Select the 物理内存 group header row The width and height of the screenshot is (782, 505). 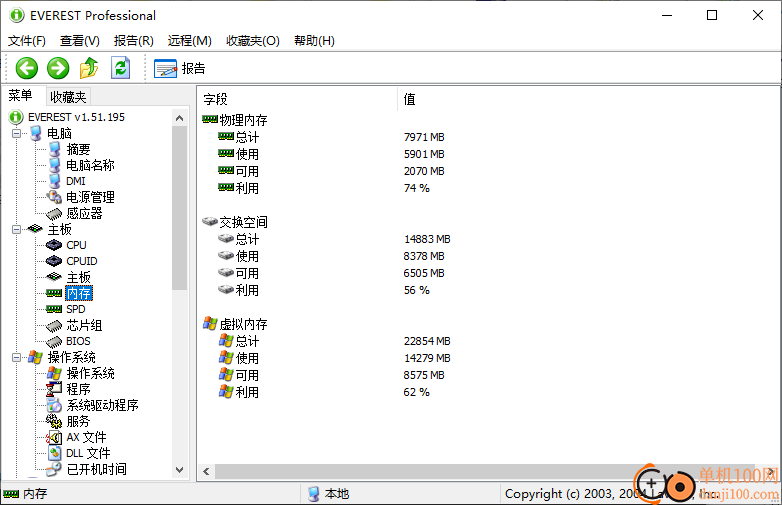pos(235,120)
